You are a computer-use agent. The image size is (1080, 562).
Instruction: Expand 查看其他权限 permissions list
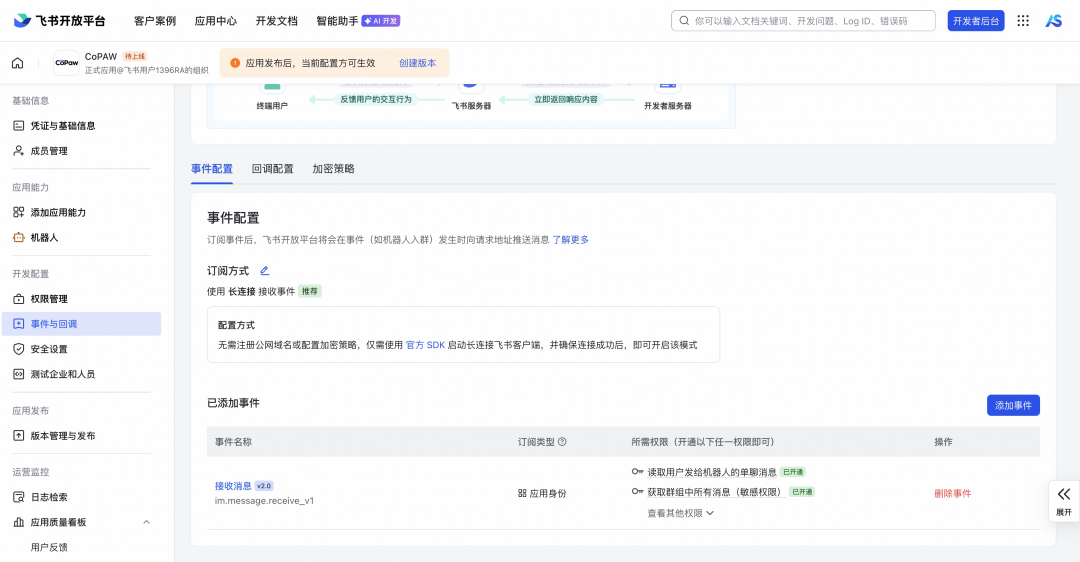[680, 513]
